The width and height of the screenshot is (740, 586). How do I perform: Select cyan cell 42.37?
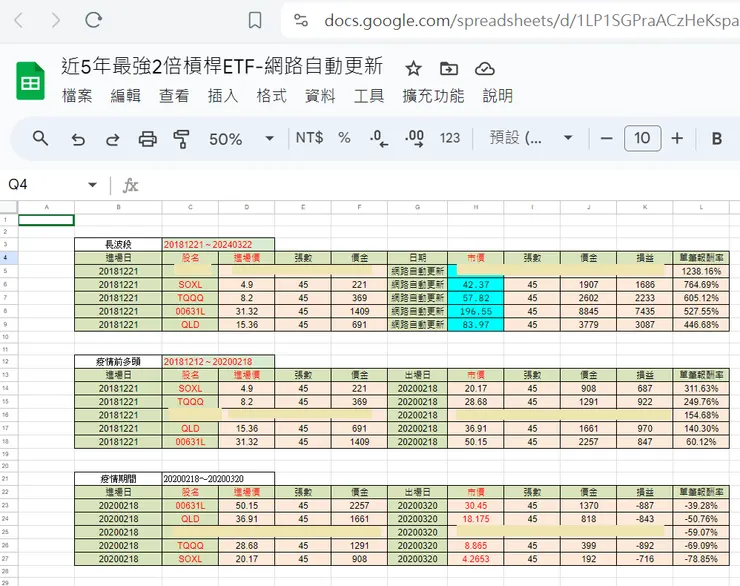tap(476, 285)
